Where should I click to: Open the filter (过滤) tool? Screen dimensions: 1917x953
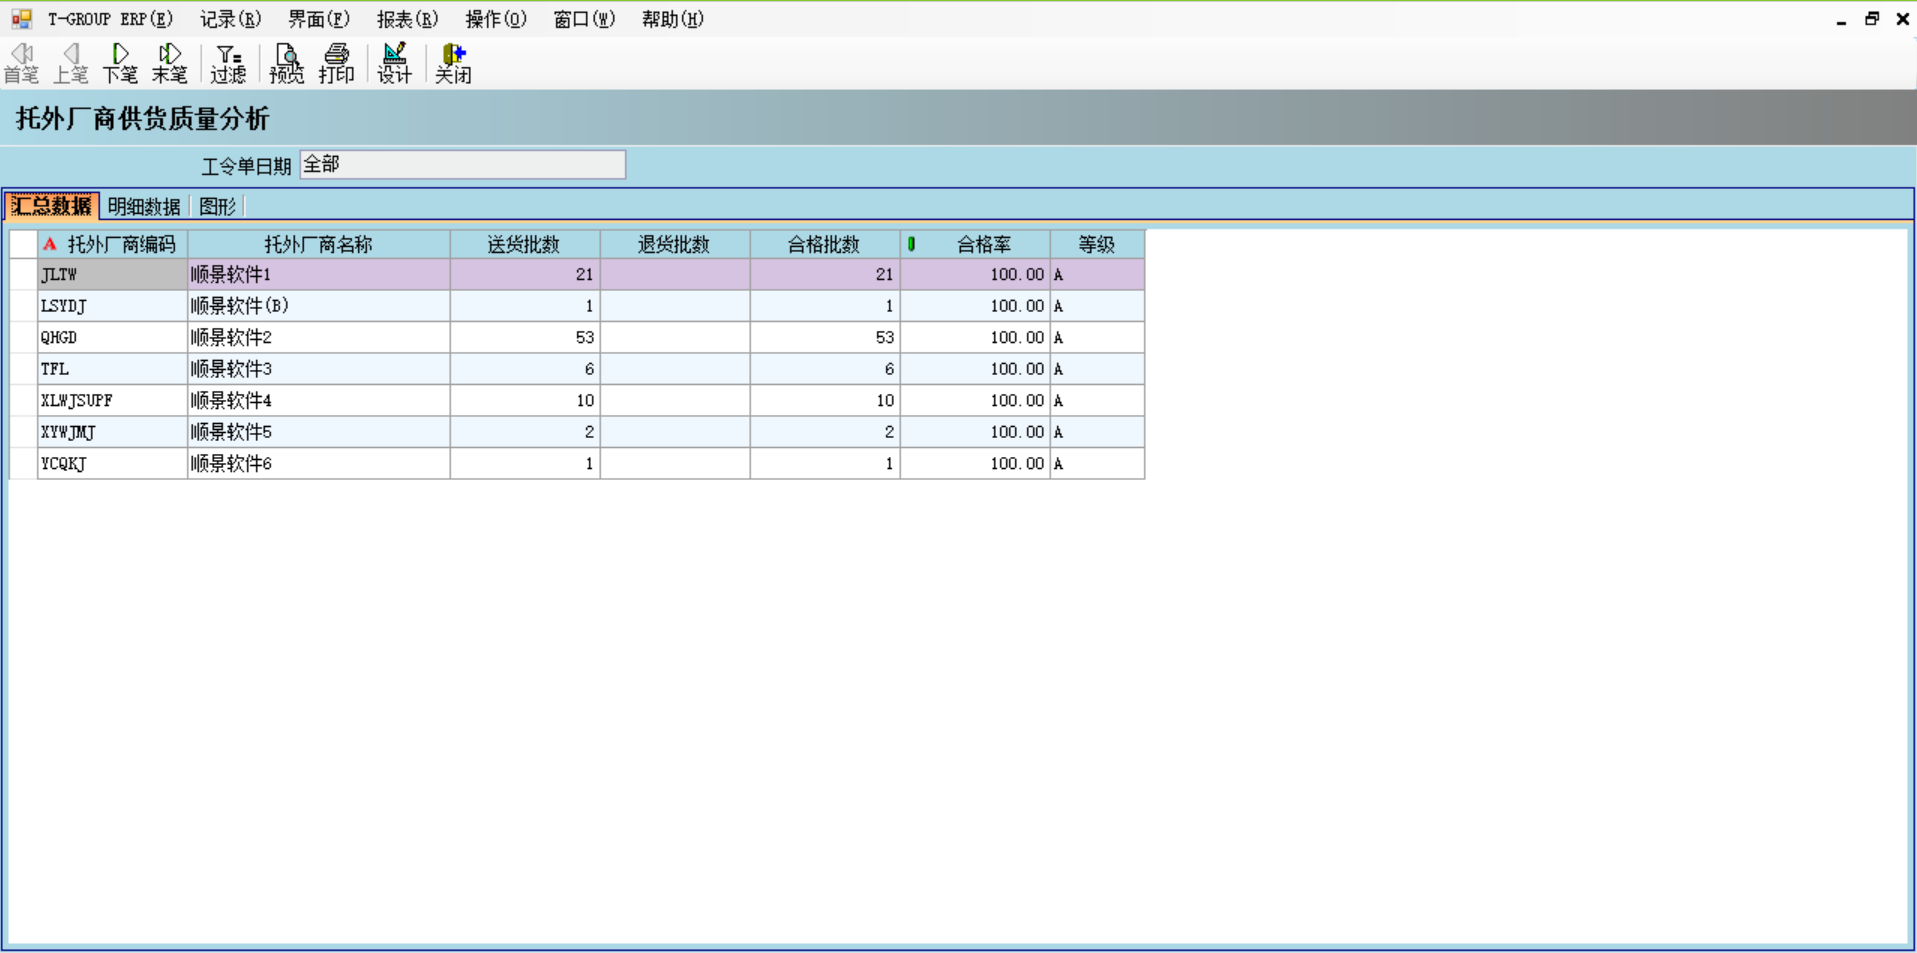pos(228,63)
